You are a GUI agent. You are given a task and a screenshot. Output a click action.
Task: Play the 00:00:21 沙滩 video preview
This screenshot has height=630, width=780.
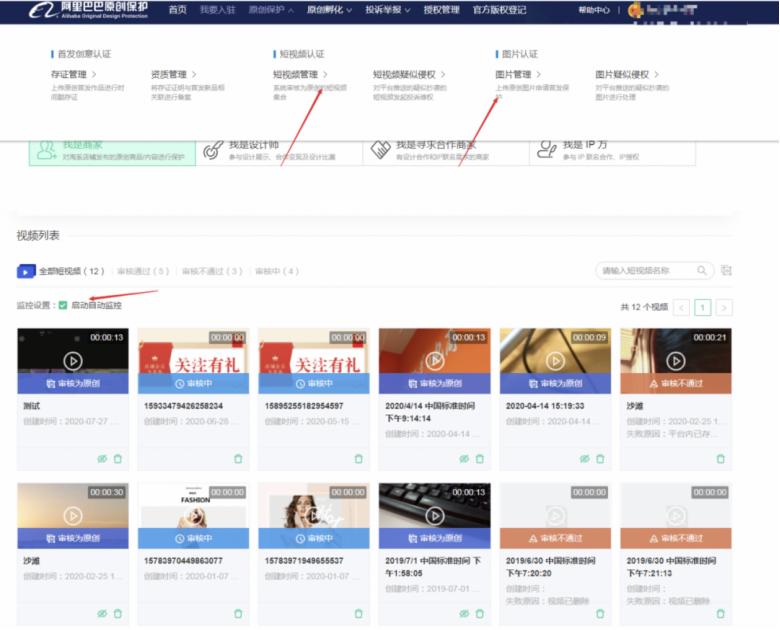point(676,361)
